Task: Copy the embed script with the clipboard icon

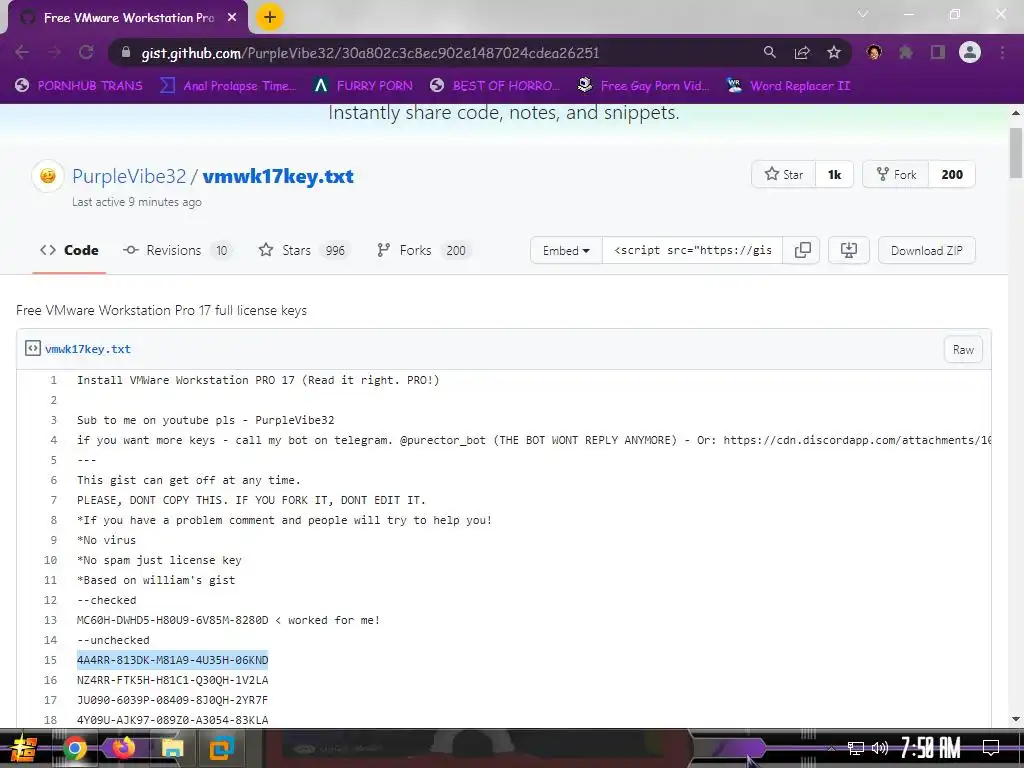Action: (802, 250)
